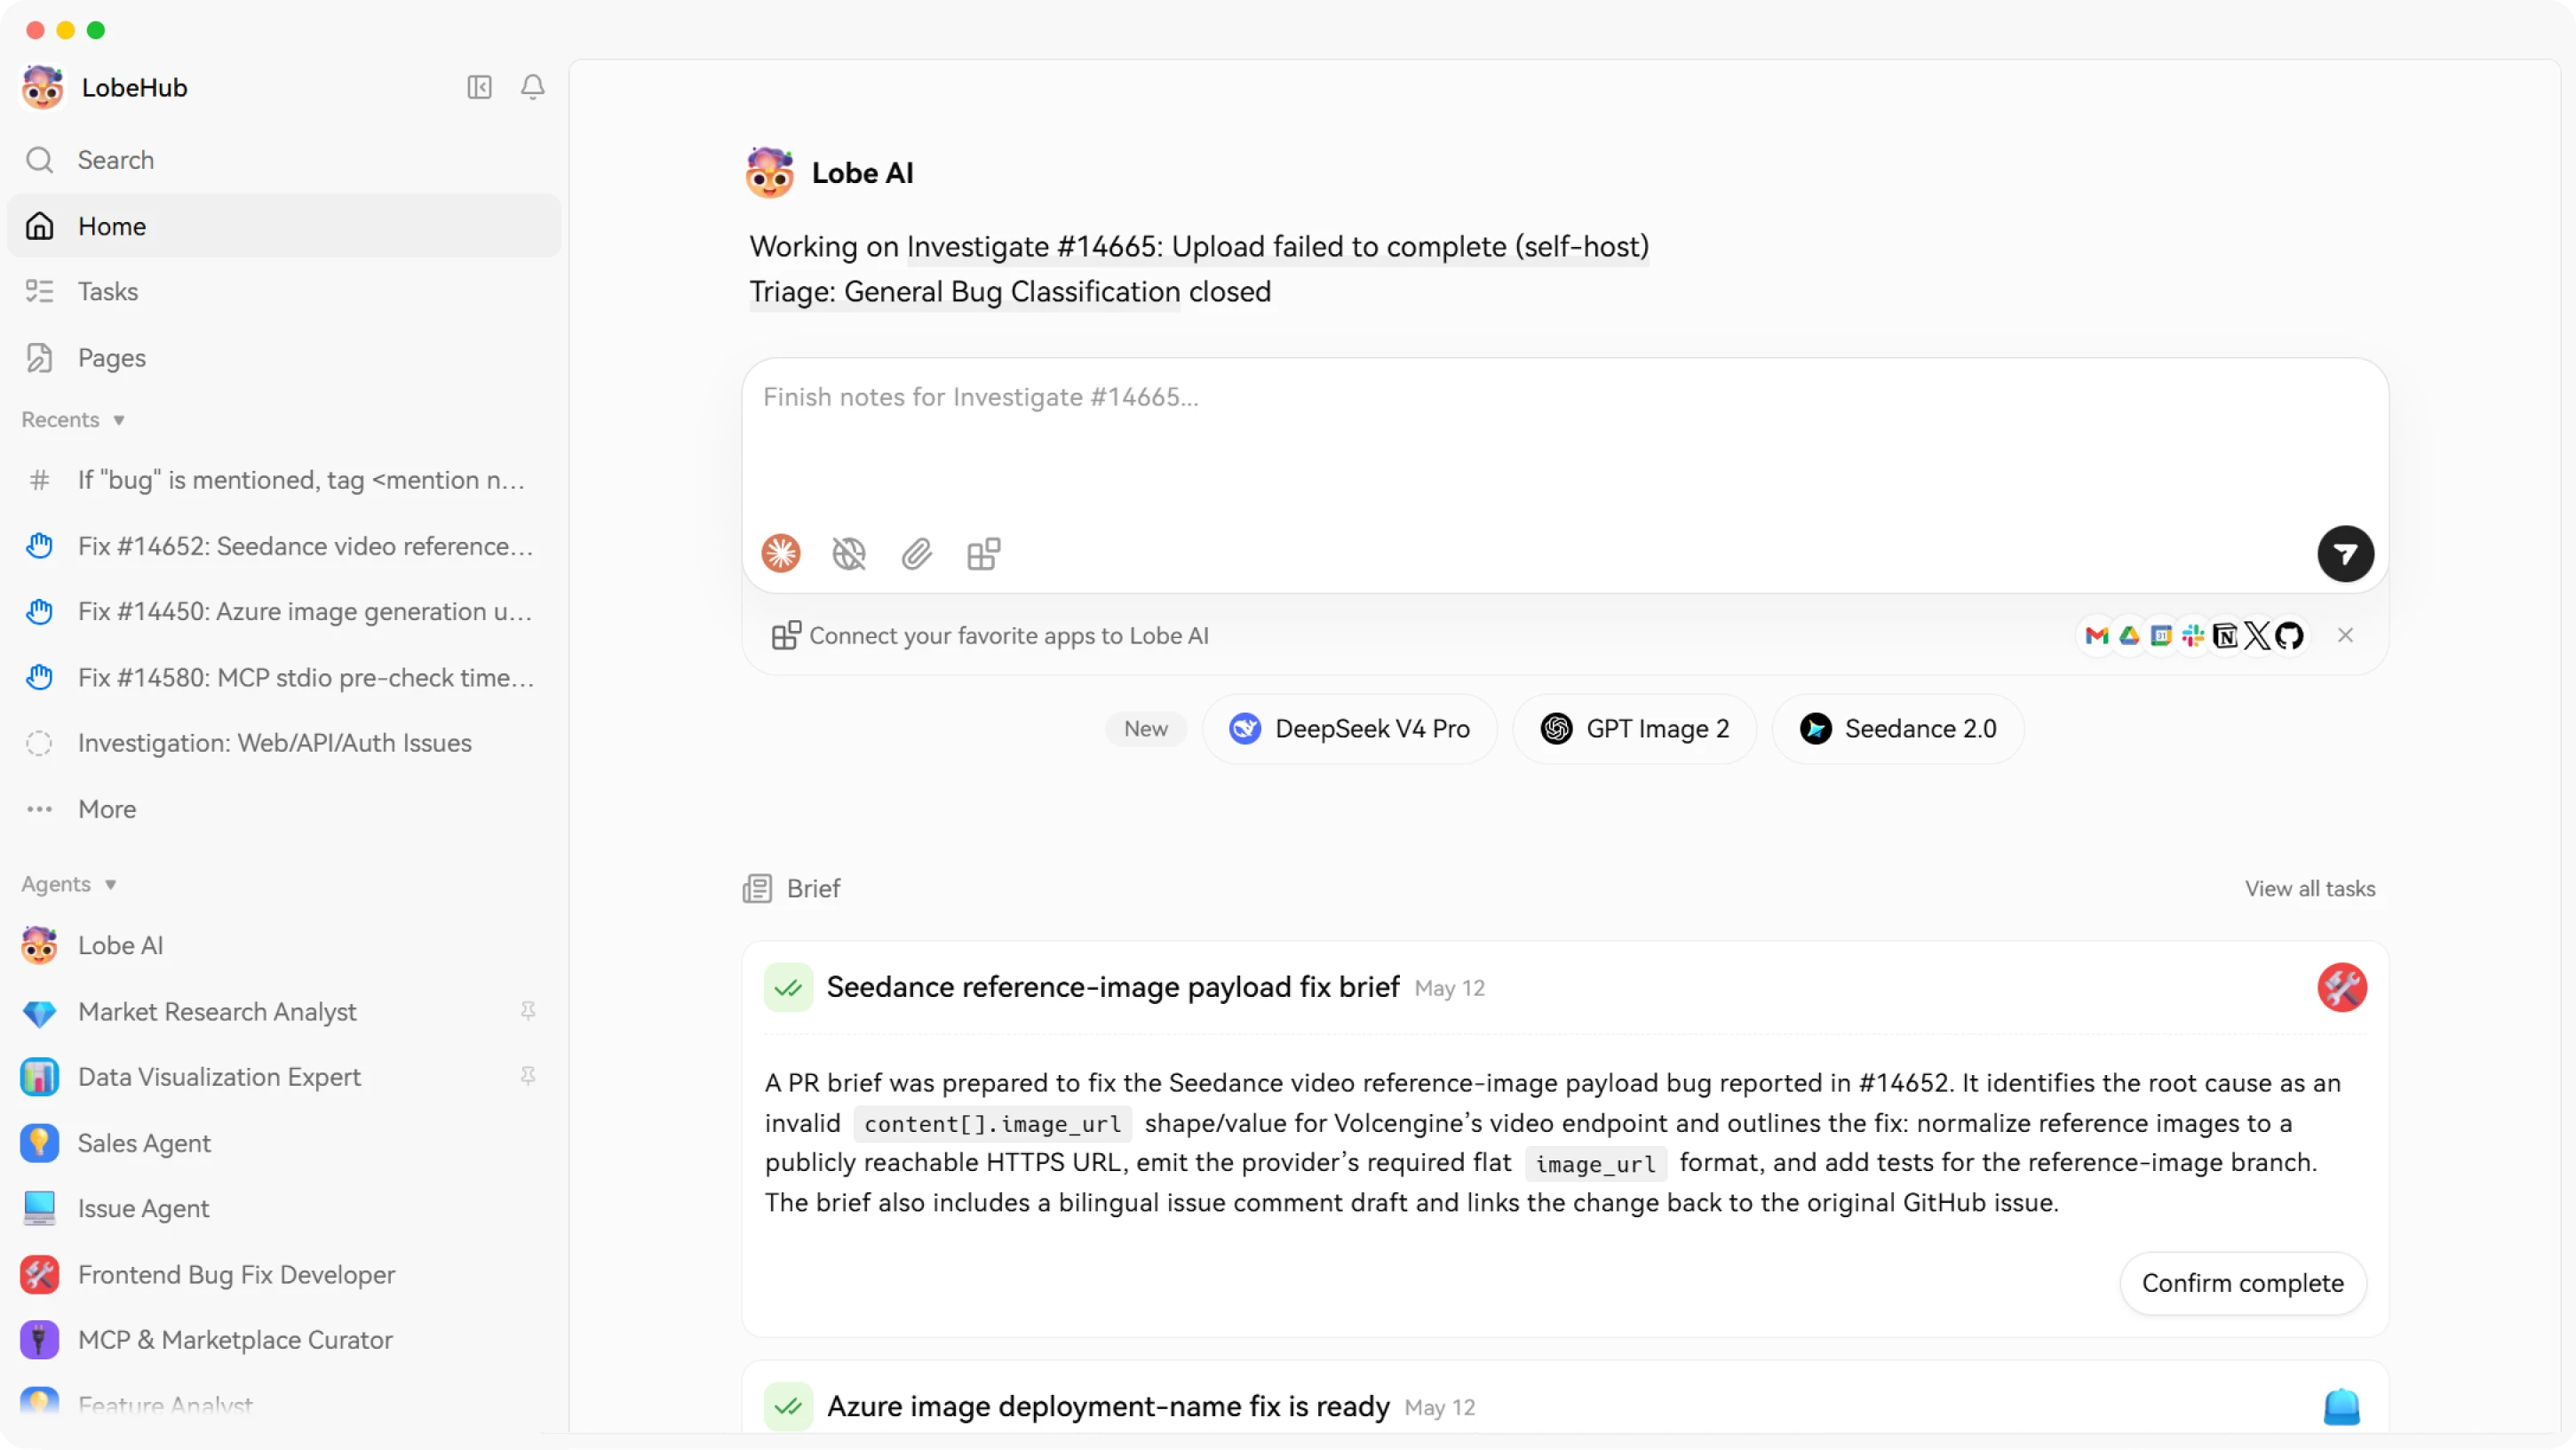Send message with the black arrow button
This screenshot has width=2576, height=1450.
(2346, 553)
